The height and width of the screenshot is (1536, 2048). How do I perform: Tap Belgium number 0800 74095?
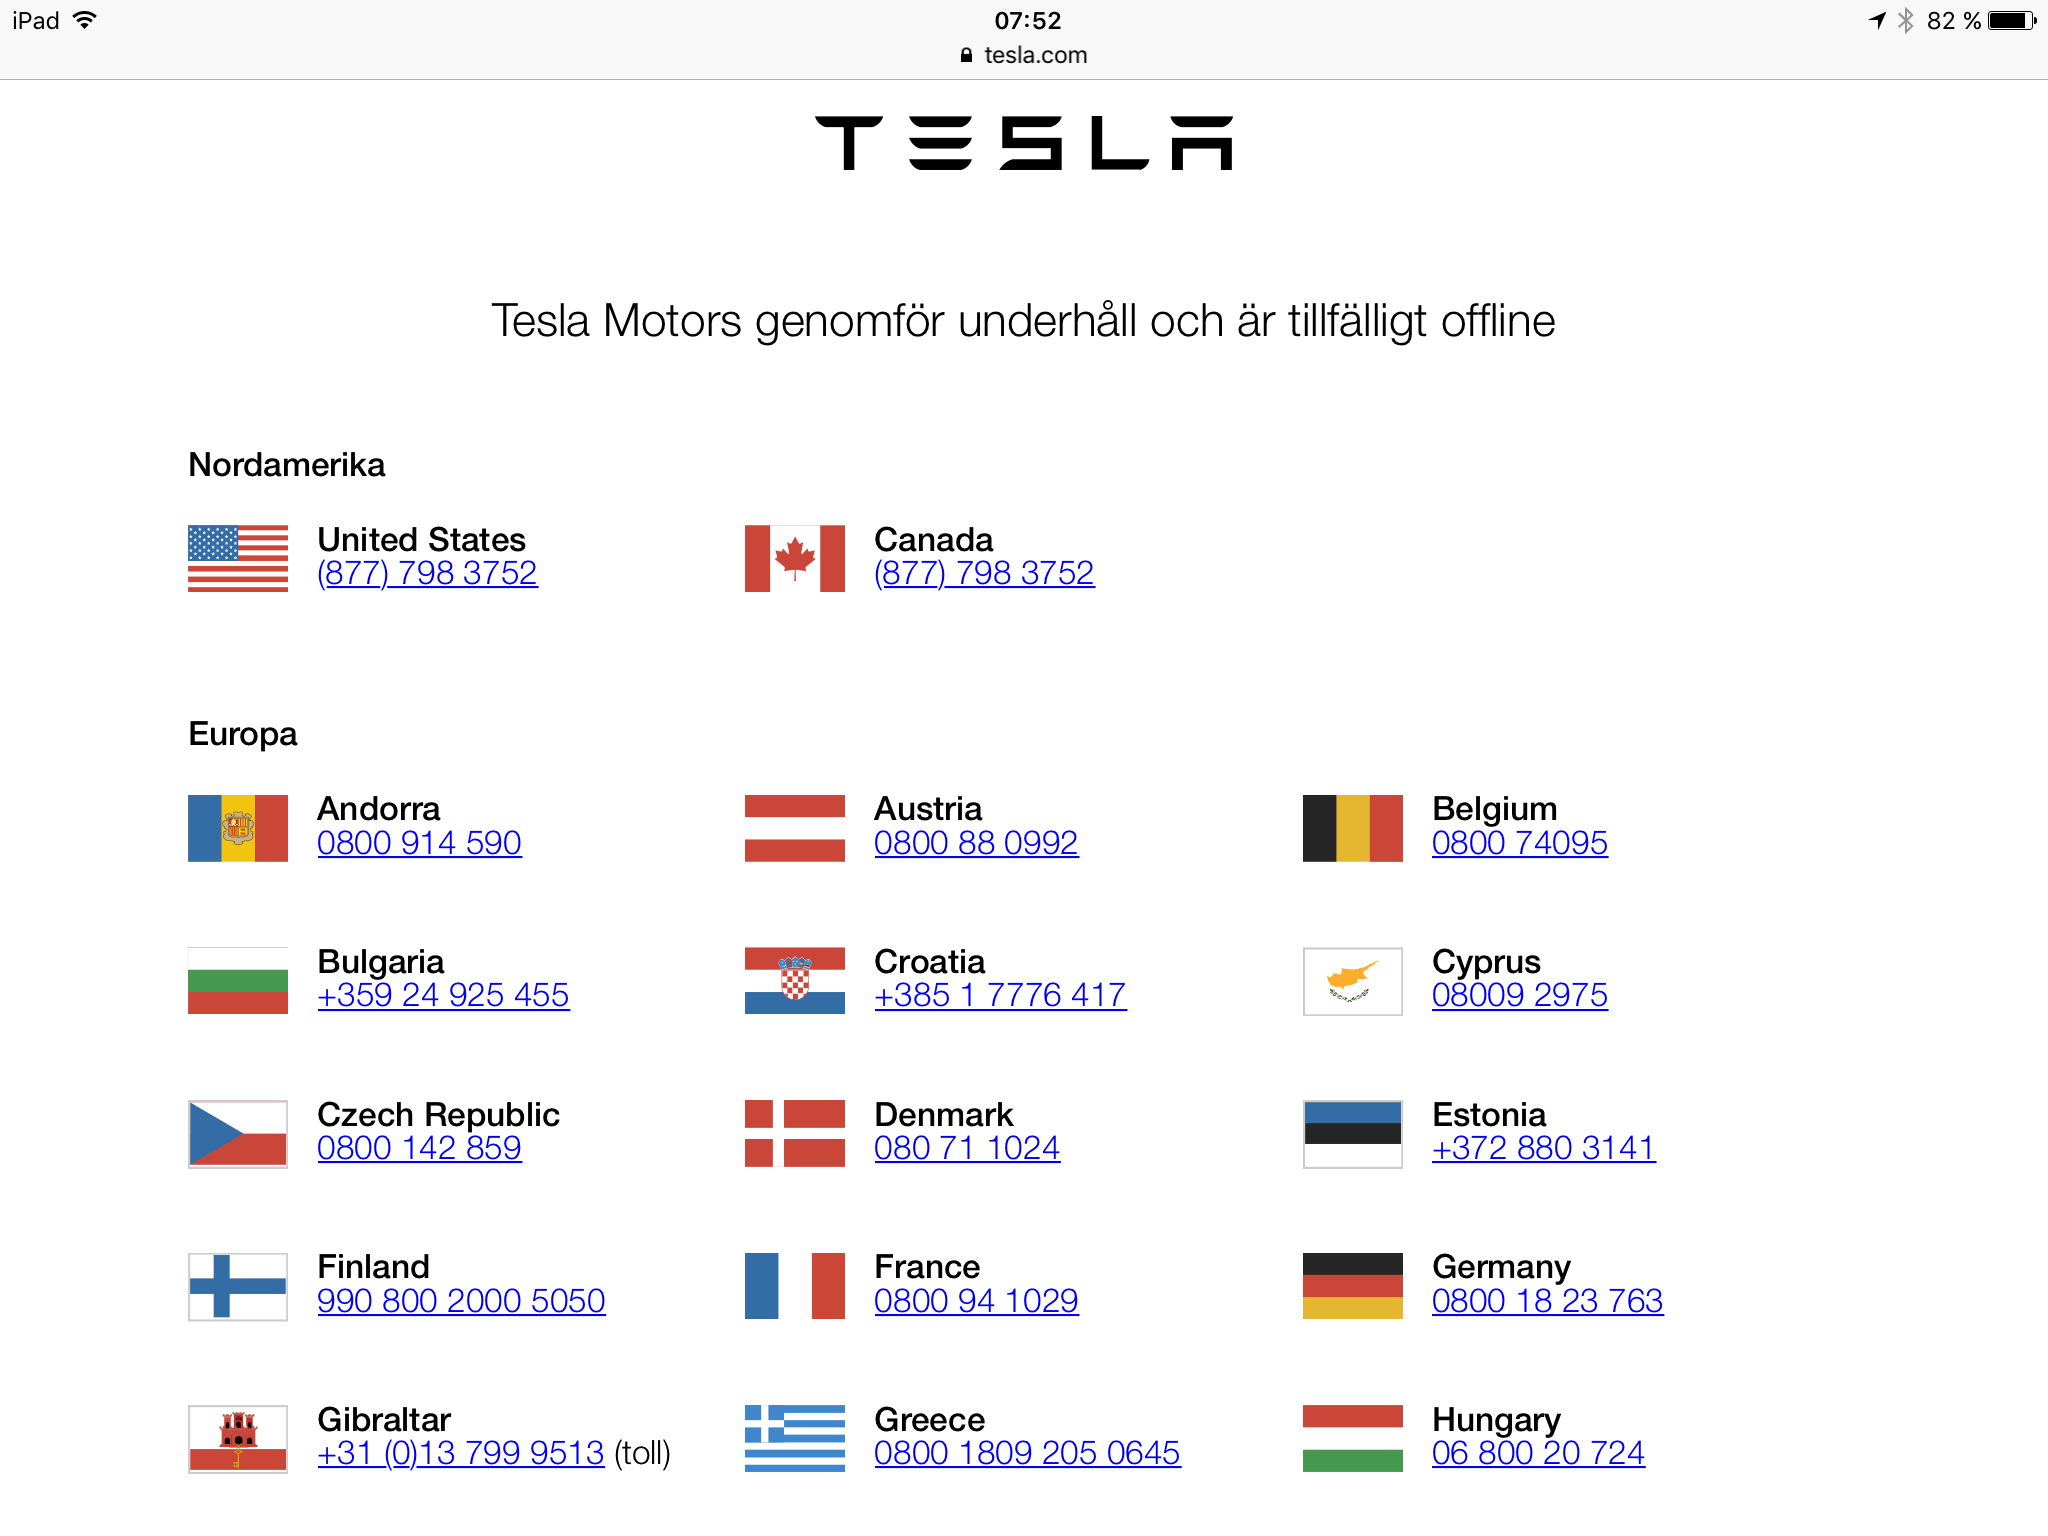point(1519,843)
